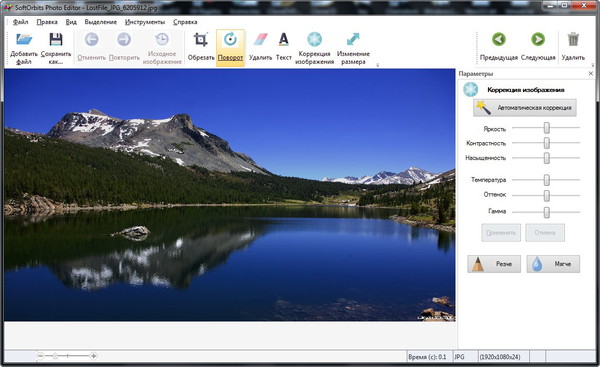This screenshot has width=600, height=367.
Task: Close the Параметры panel
Action: coord(591,73)
